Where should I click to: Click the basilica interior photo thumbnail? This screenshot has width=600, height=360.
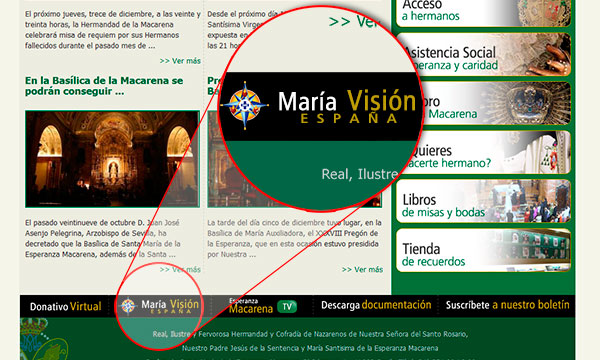[112, 159]
